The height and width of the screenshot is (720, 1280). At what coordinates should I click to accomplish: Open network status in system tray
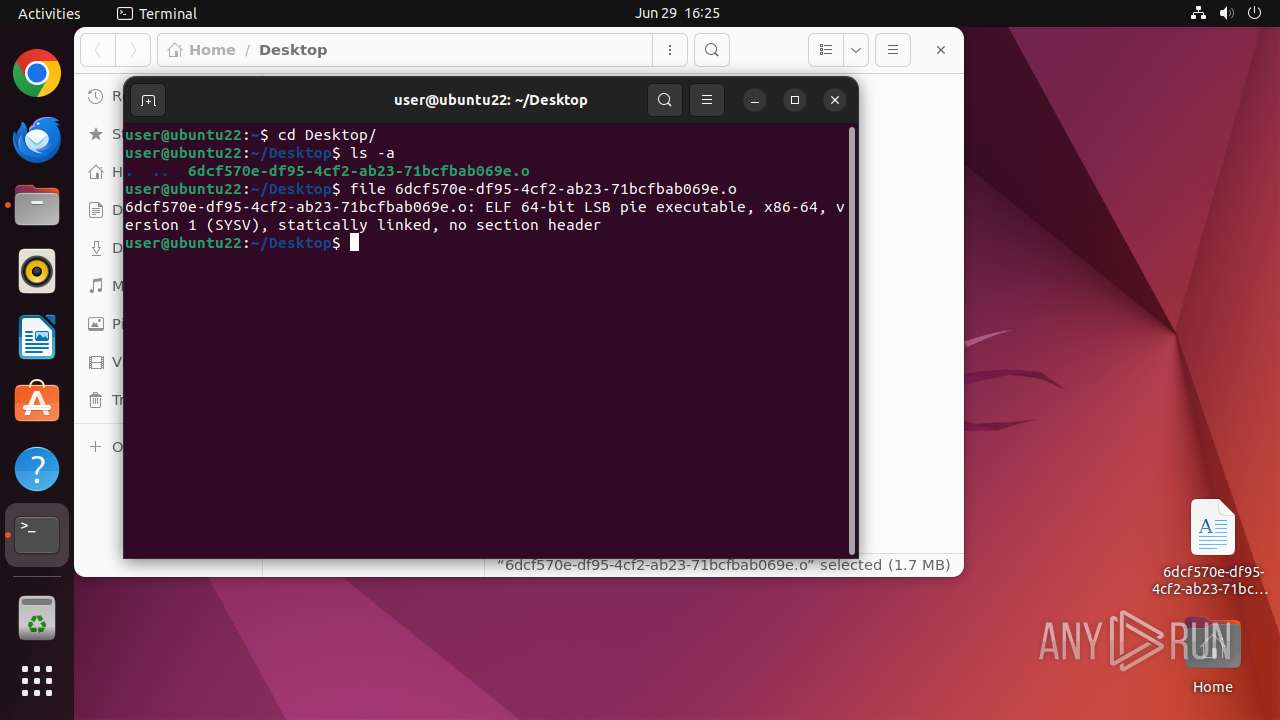click(x=1199, y=13)
